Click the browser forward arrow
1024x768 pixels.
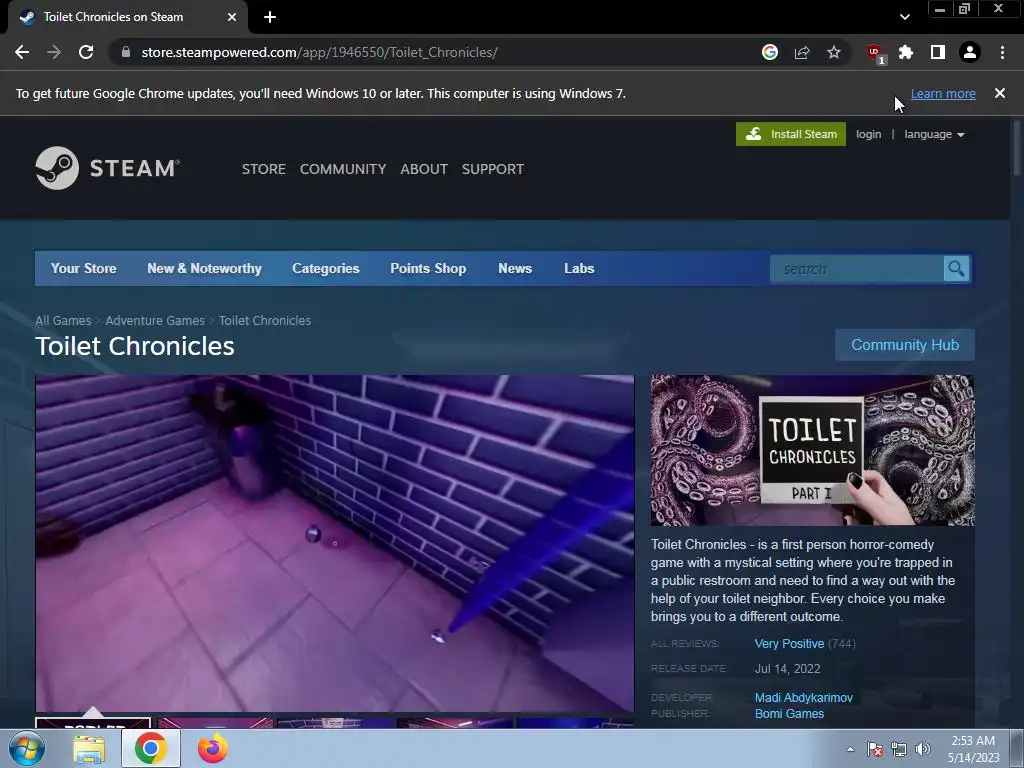click(54, 52)
